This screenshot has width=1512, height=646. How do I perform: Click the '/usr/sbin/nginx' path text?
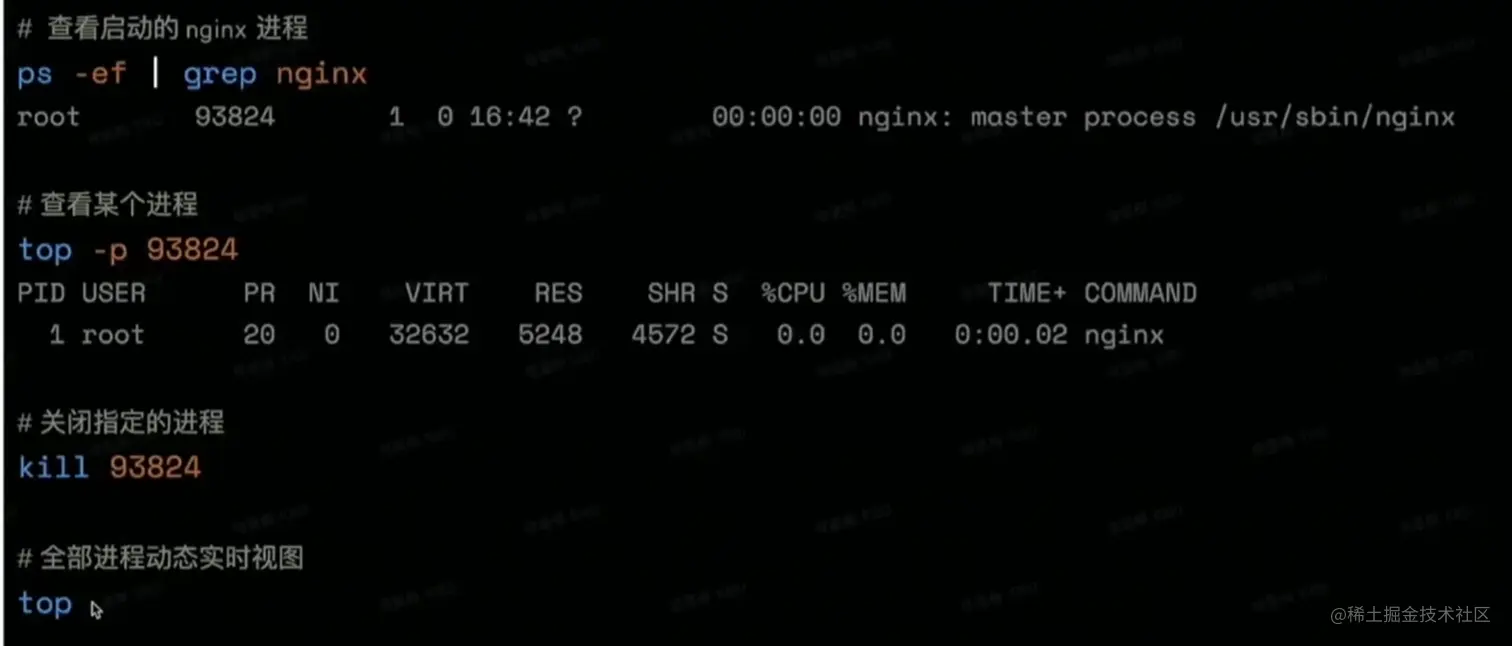(1334, 117)
